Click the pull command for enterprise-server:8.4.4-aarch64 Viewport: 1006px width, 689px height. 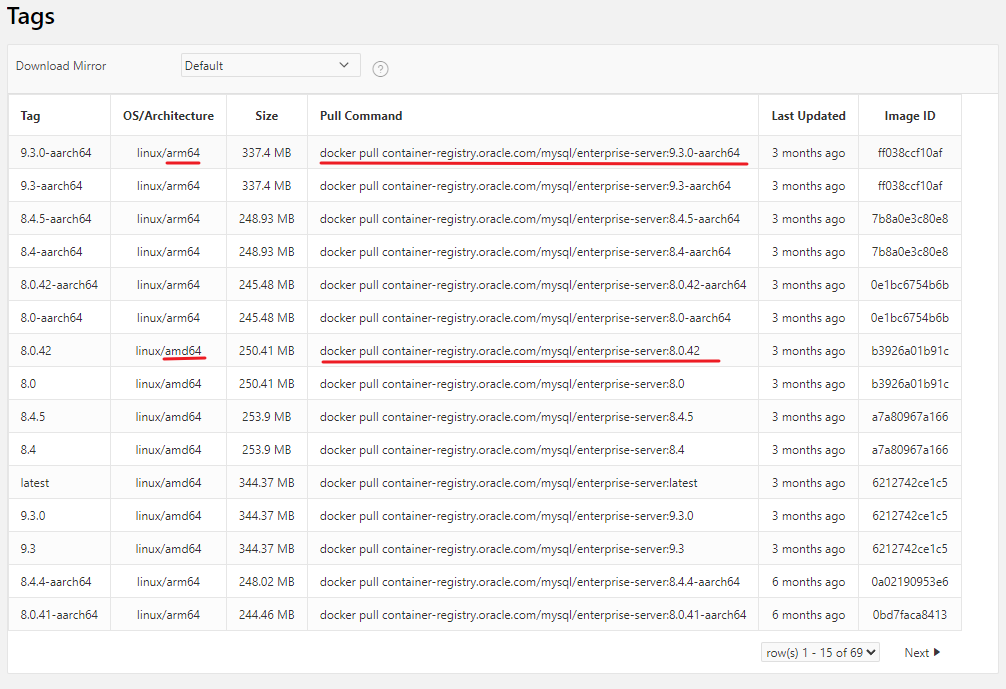tap(530, 583)
